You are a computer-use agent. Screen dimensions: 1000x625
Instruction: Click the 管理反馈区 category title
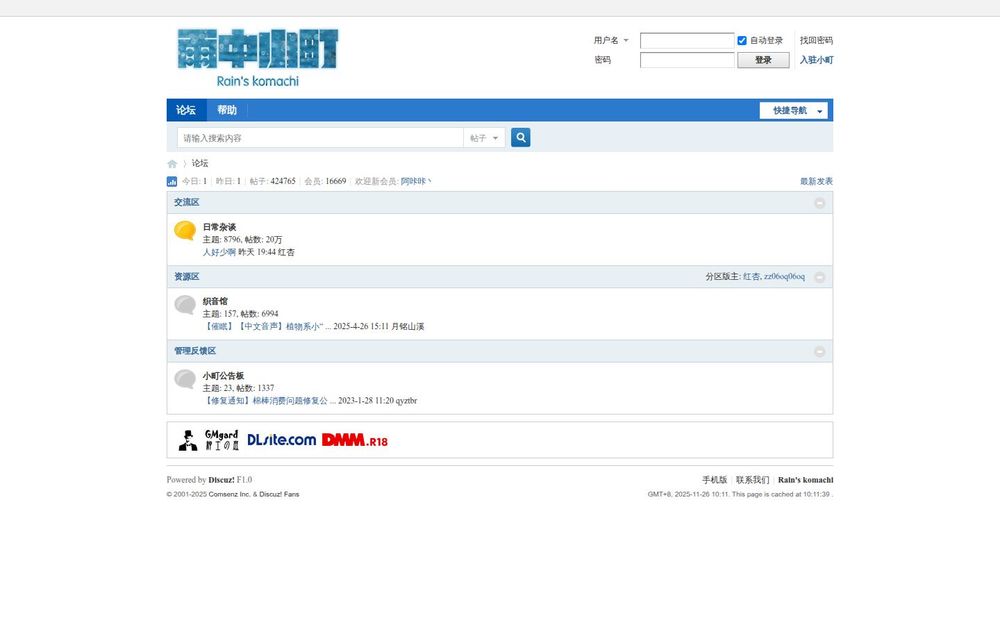point(195,351)
